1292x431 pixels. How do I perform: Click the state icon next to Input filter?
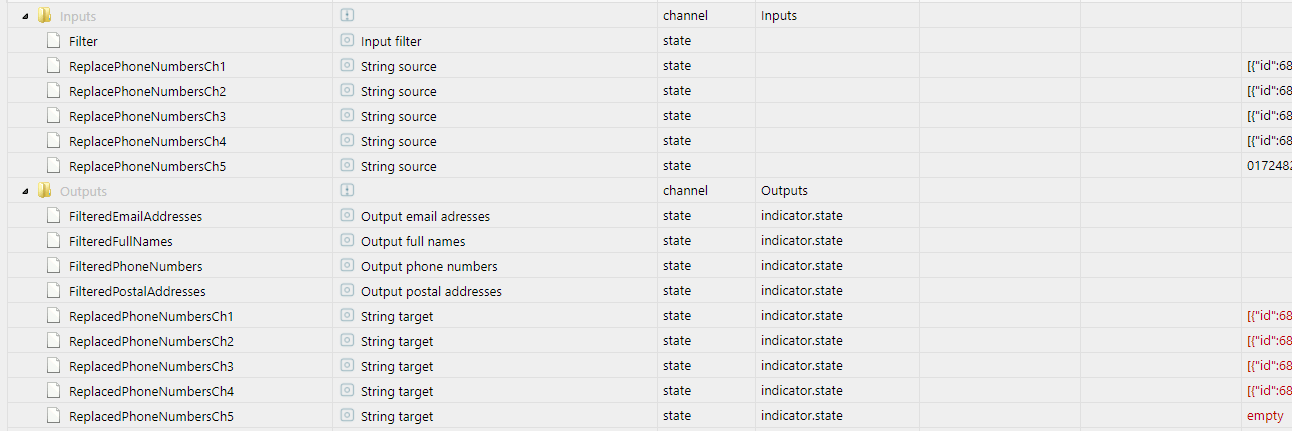(347, 41)
